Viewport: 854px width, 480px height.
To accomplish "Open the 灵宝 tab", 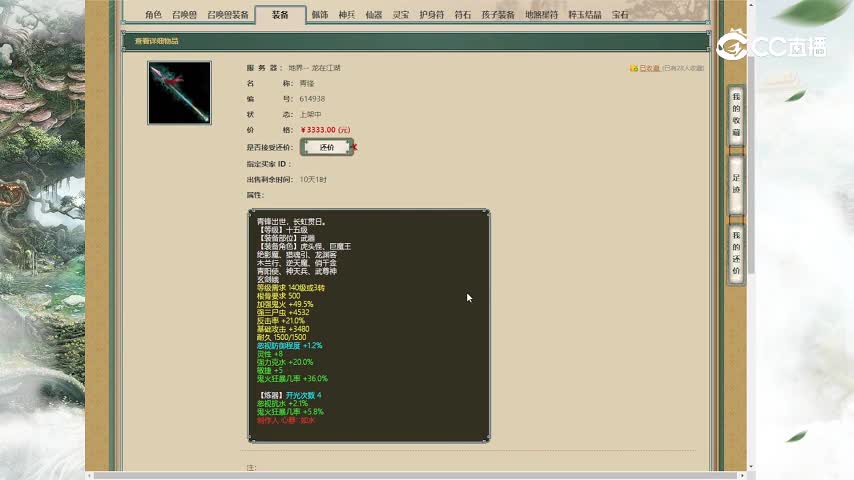I will coord(400,15).
